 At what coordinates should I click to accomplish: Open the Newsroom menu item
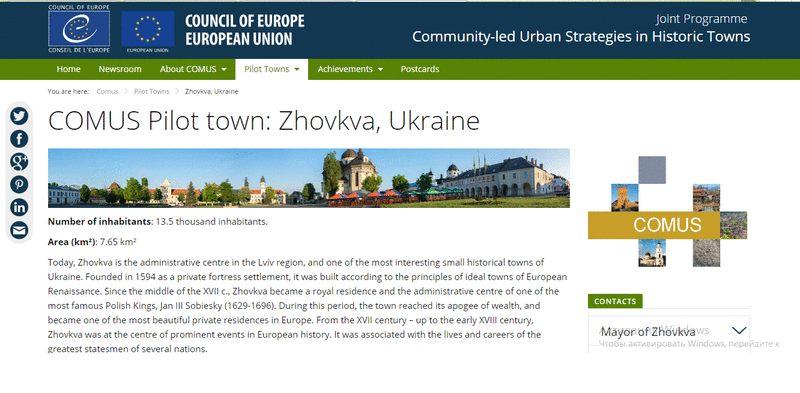[x=120, y=69]
